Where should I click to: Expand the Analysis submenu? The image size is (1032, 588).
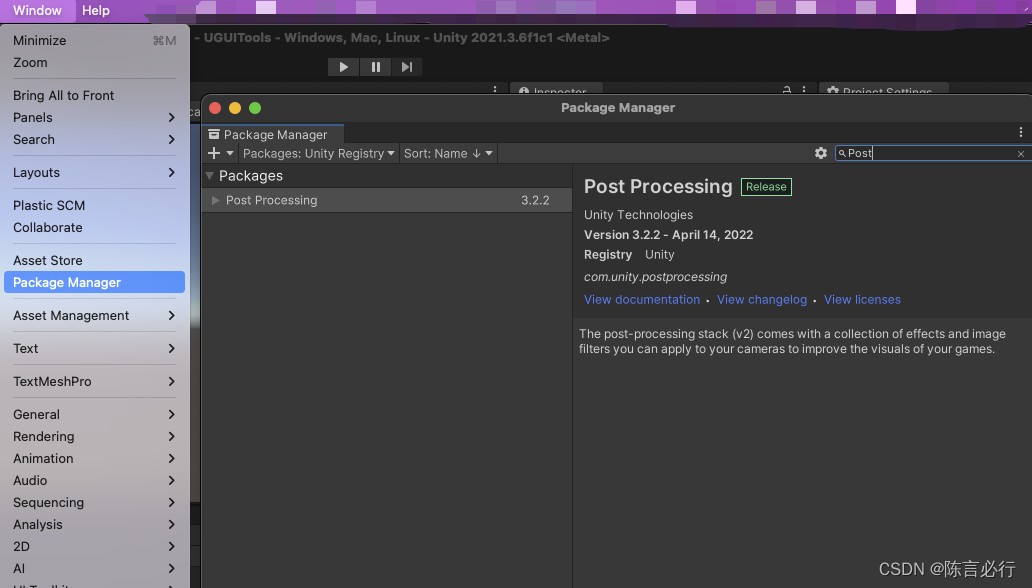95,525
